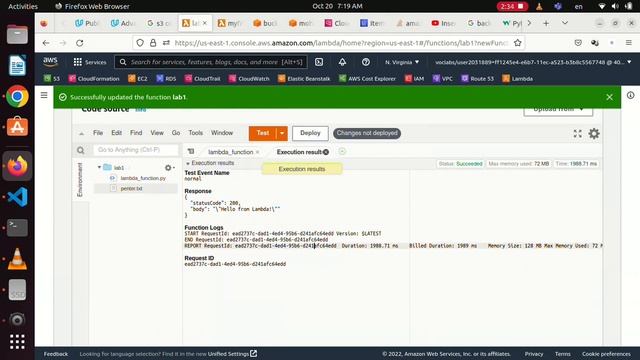Show applications grid in the dock
This screenshot has height=360, width=640.
(17, 342)
